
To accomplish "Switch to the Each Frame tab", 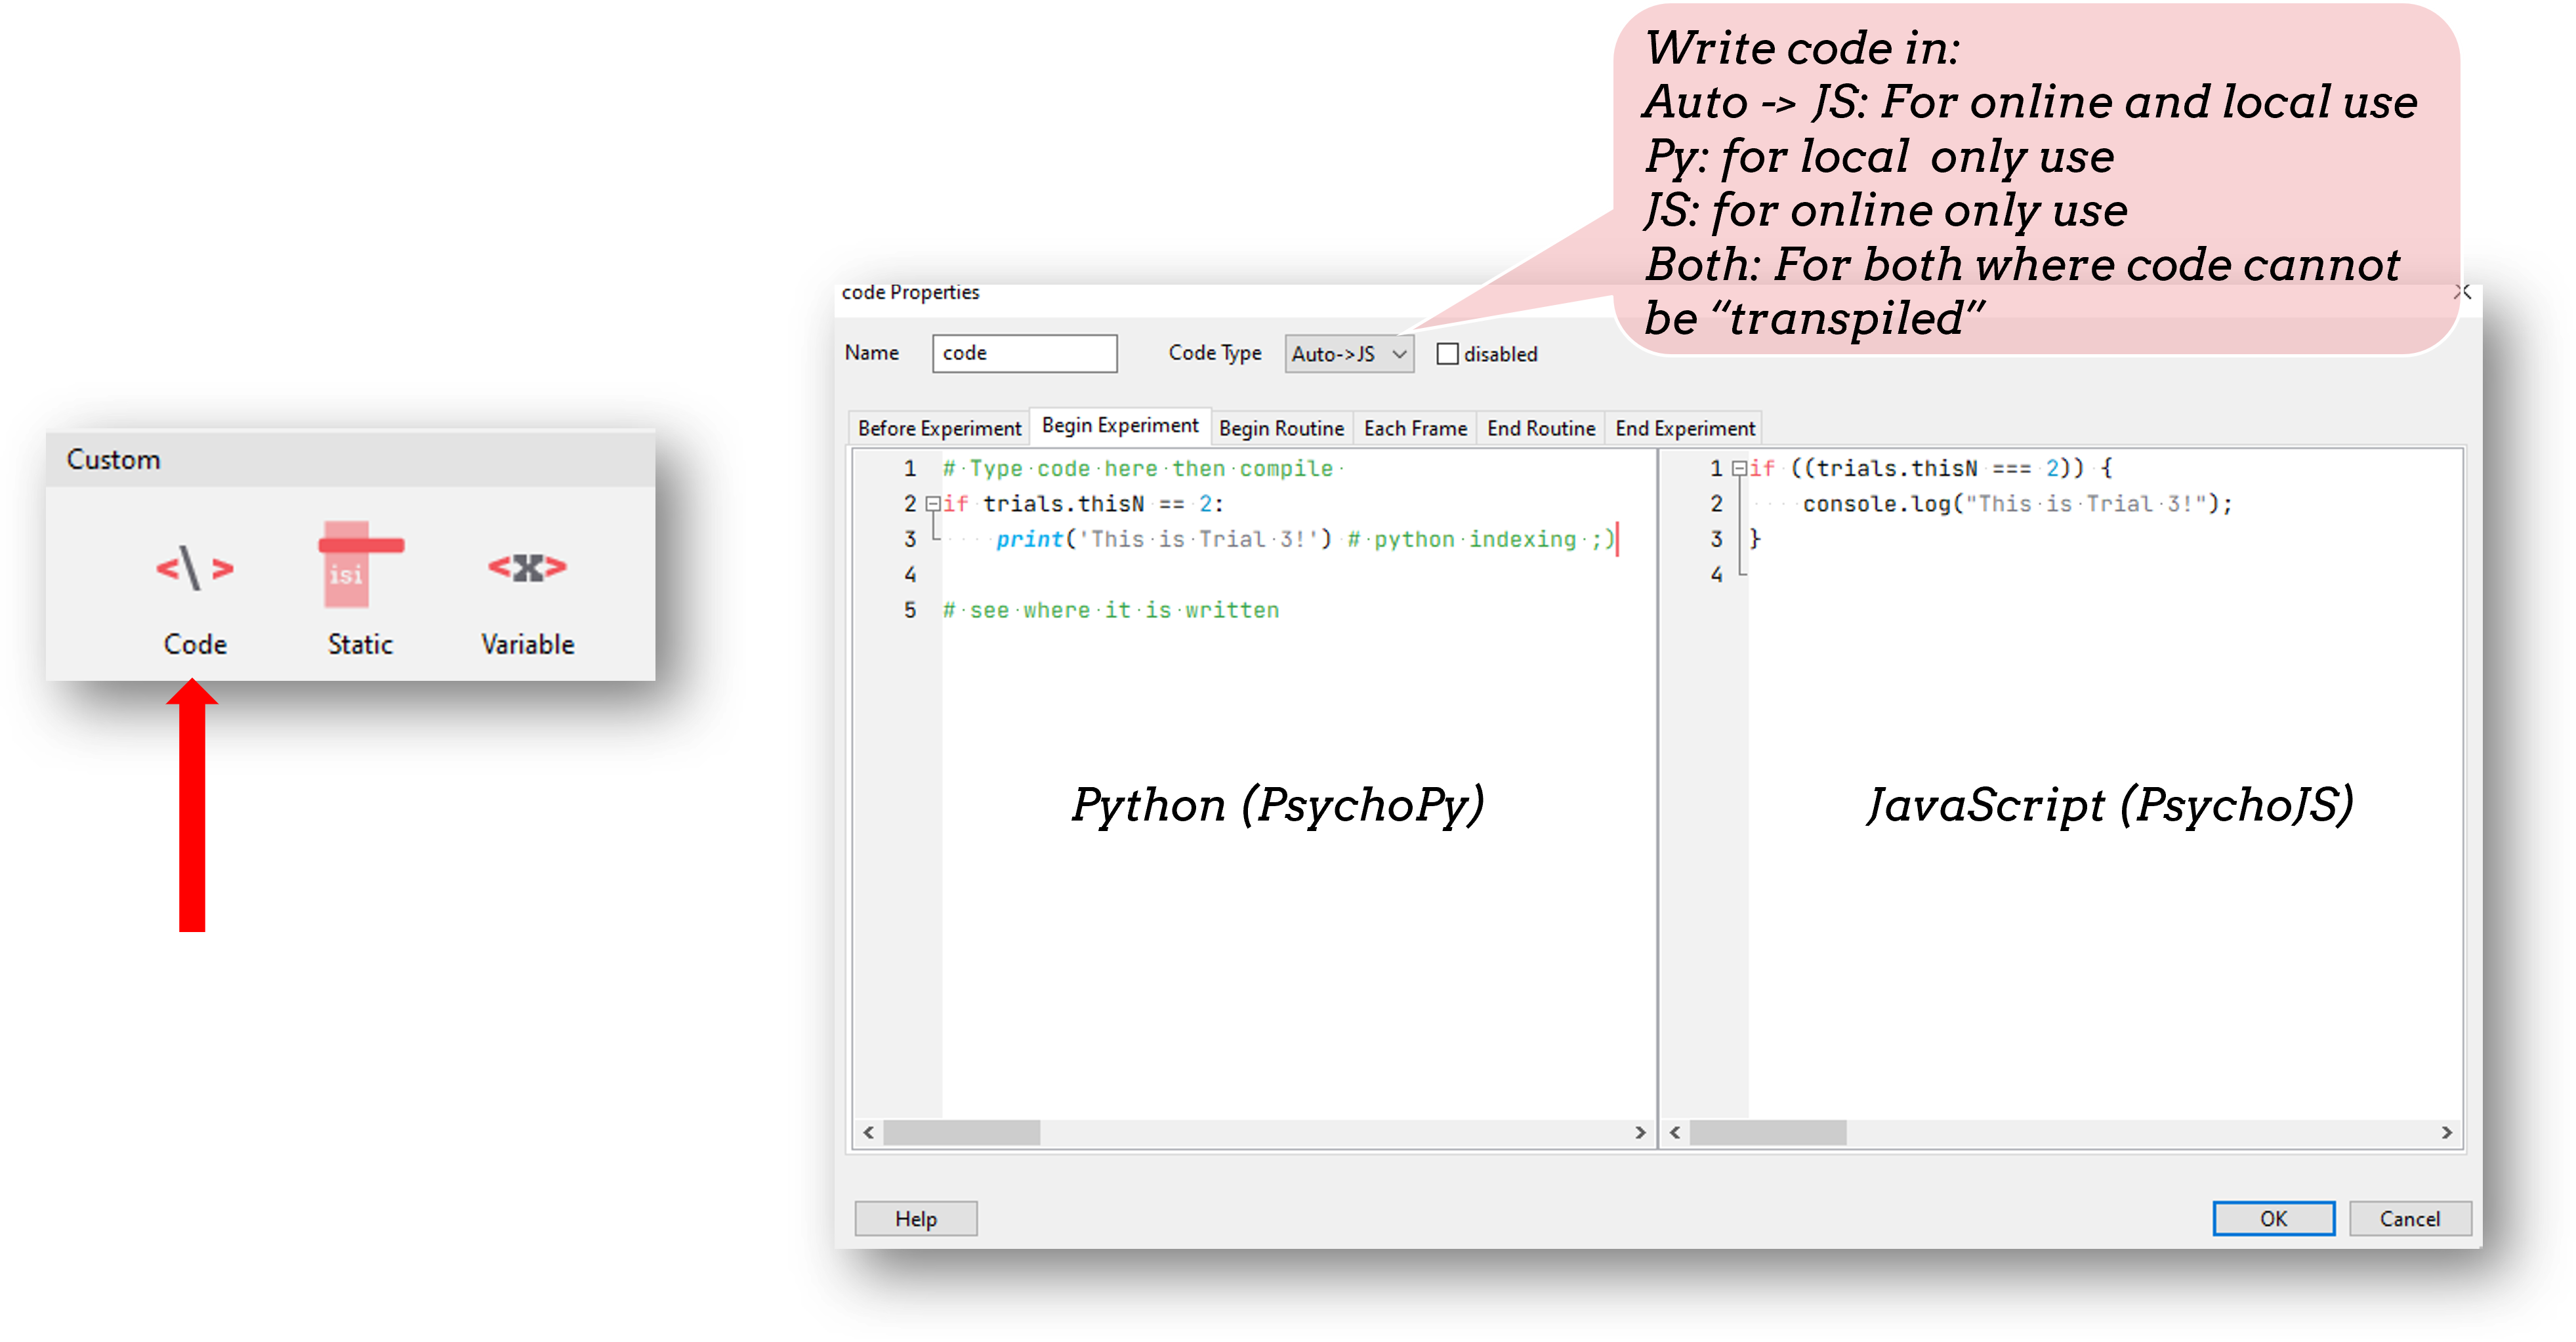I will click(x=1415, y=428).
